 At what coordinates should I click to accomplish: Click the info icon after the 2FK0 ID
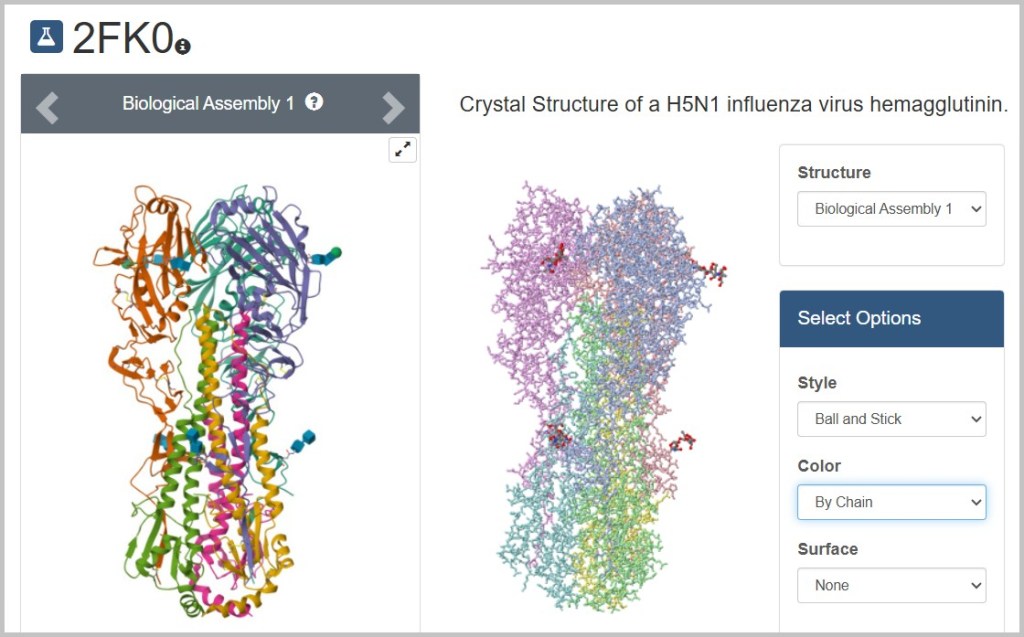182,45
